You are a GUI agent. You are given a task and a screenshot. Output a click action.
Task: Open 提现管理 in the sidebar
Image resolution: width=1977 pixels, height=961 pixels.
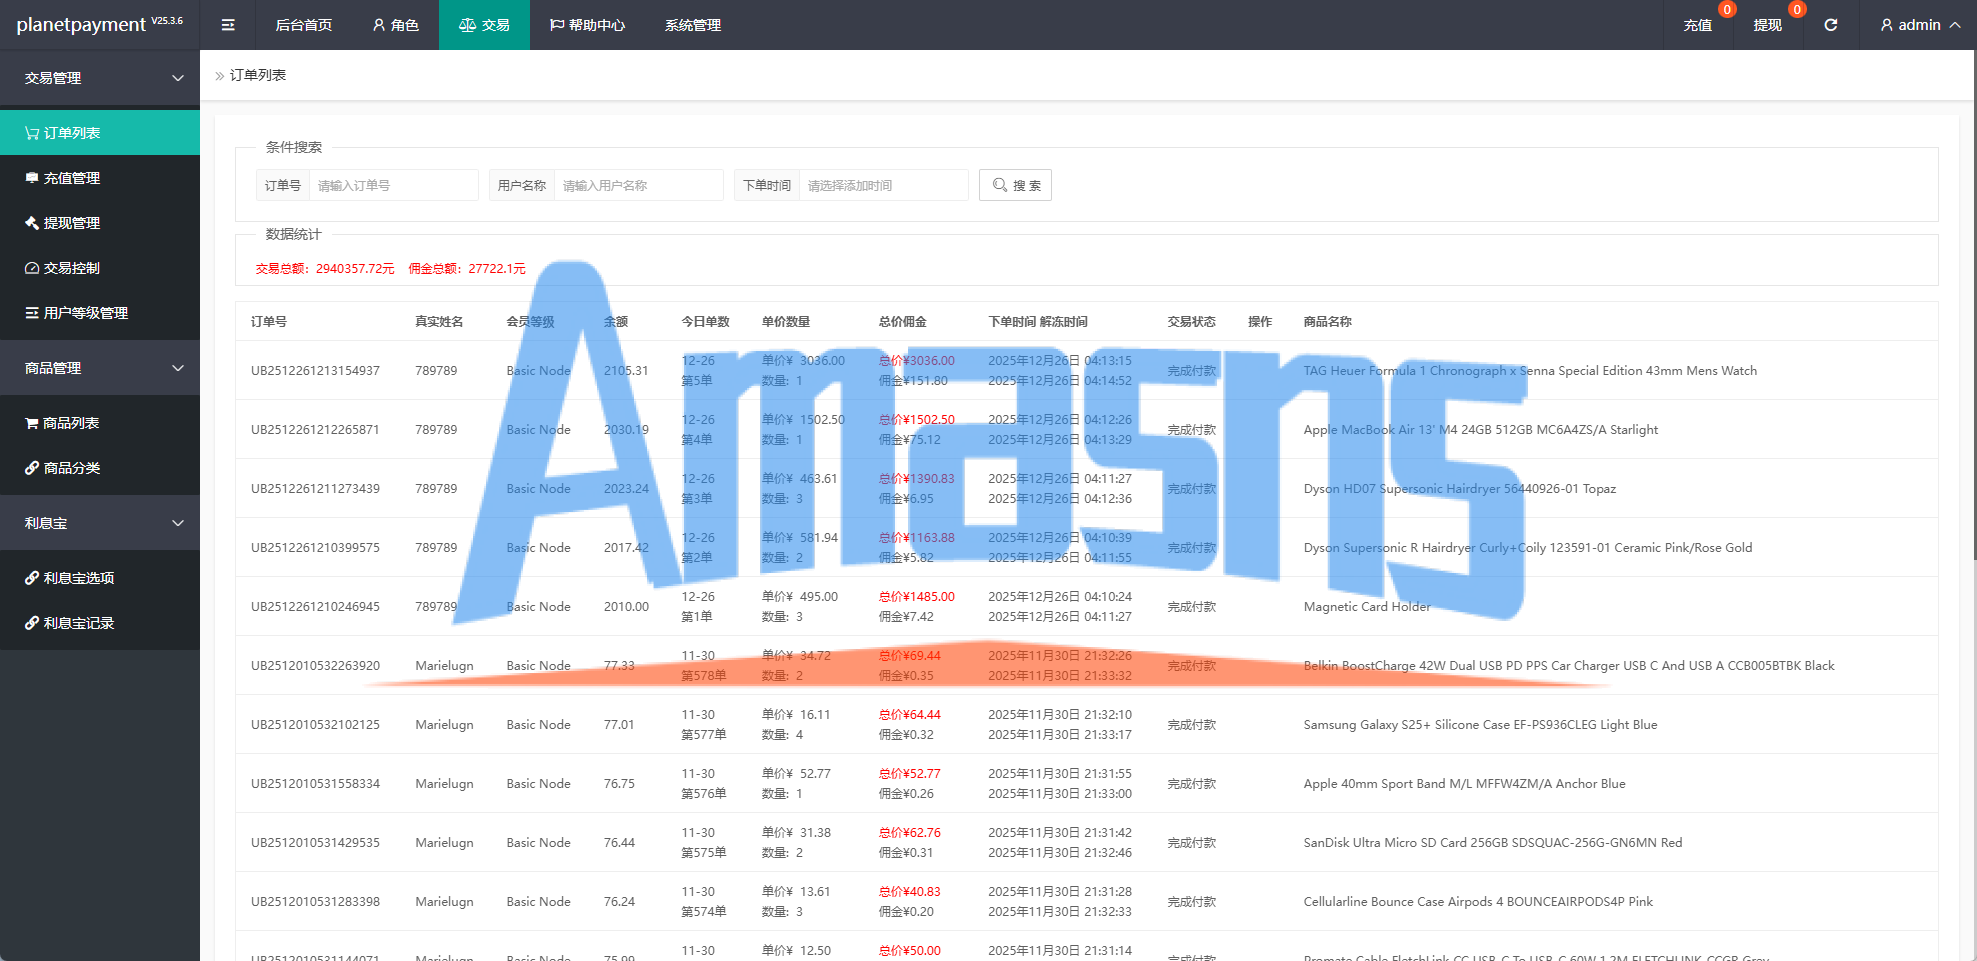click(100, 223)
